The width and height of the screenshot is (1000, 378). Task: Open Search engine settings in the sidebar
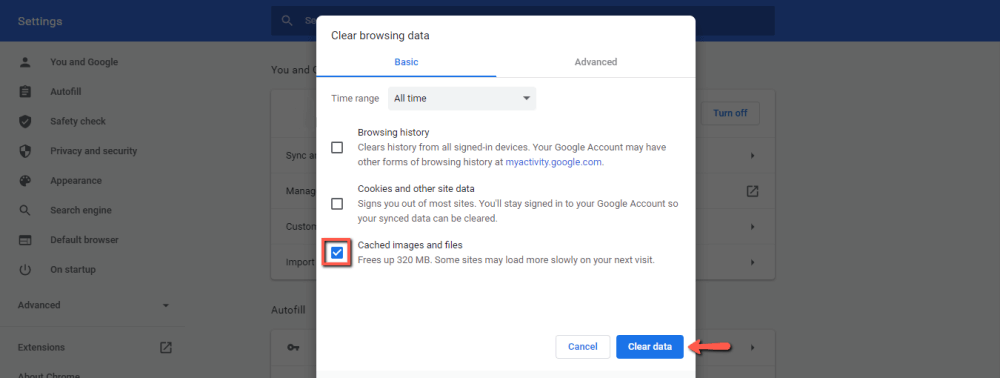click(81, 210)
